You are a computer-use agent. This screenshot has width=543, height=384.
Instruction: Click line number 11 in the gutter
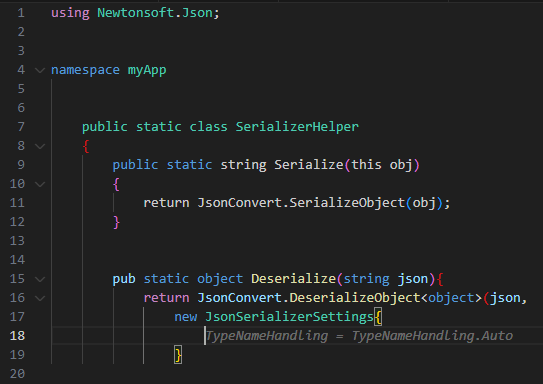click(17, 203)
